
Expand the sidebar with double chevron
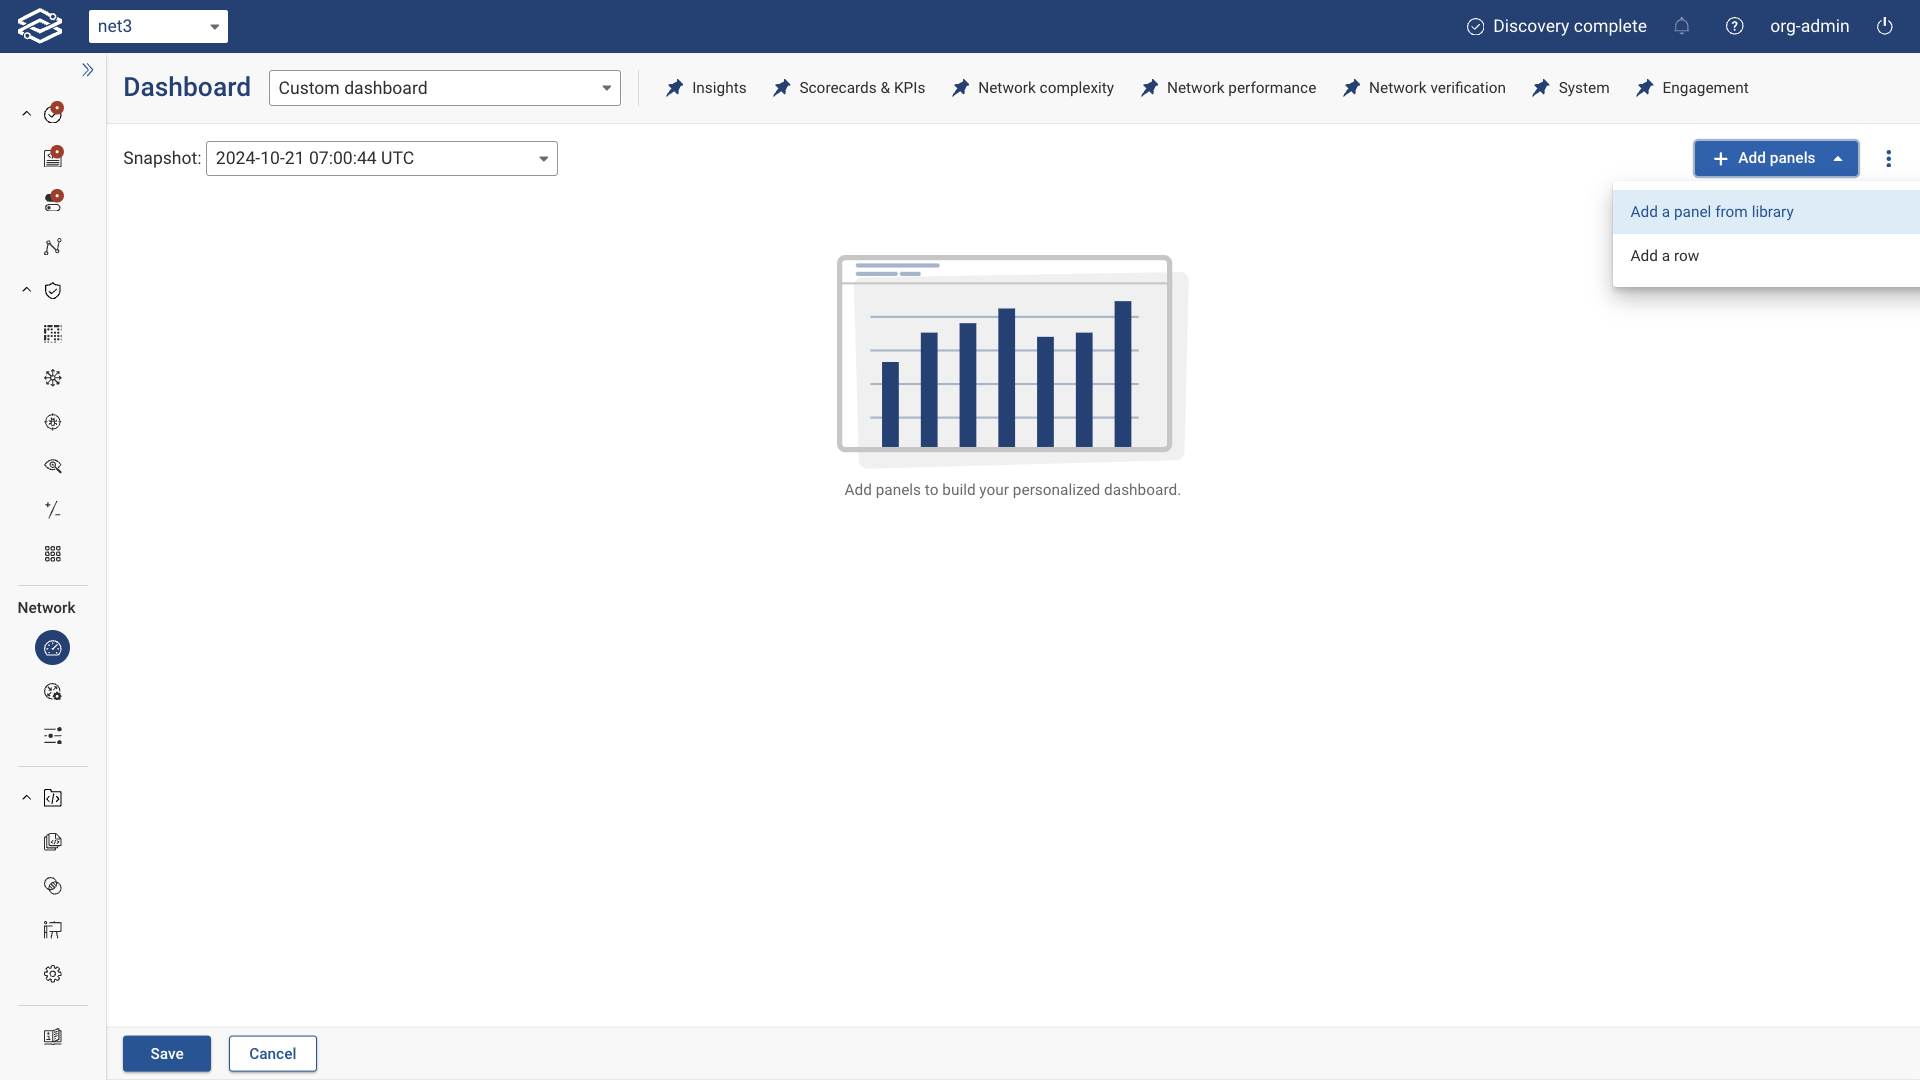(88, 70)
